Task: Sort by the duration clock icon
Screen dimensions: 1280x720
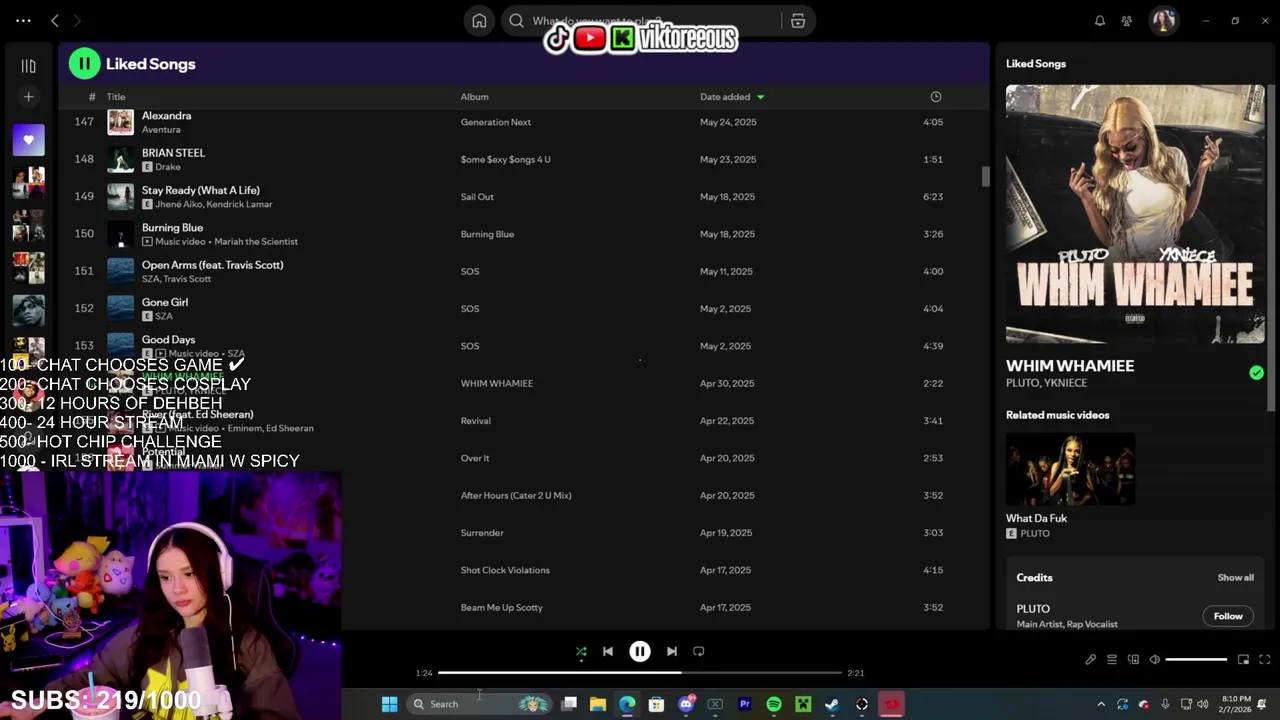Action: click(x=936, y=97)
